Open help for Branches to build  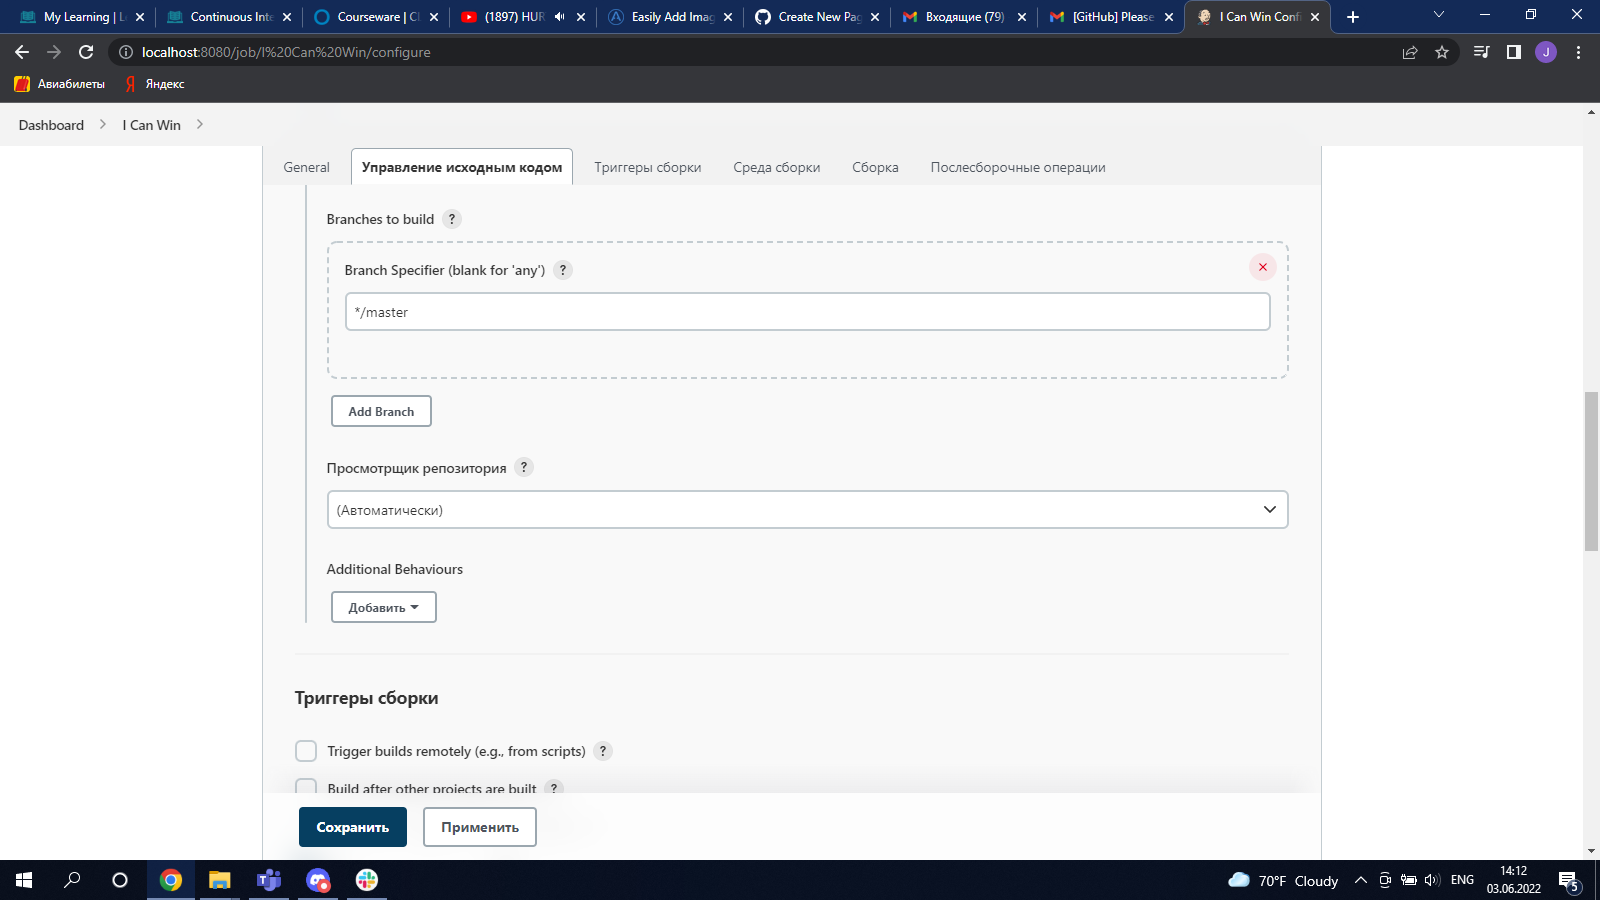(452, 219)
